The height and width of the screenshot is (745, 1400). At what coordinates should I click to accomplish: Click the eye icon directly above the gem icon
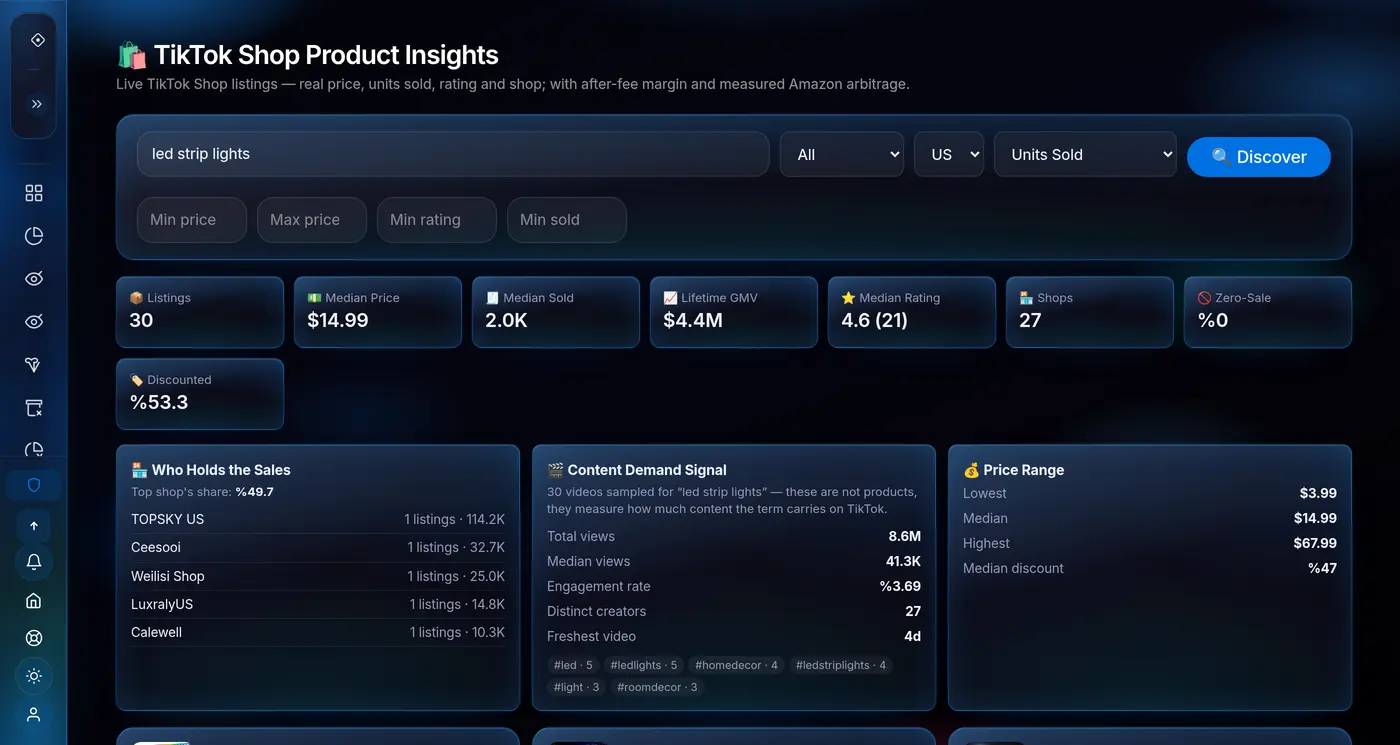pos(34,322)
